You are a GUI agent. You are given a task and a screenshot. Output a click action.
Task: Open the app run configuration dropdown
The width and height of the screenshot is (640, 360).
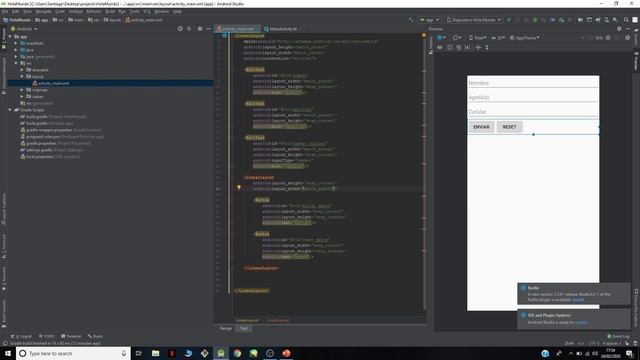[429, 20]
